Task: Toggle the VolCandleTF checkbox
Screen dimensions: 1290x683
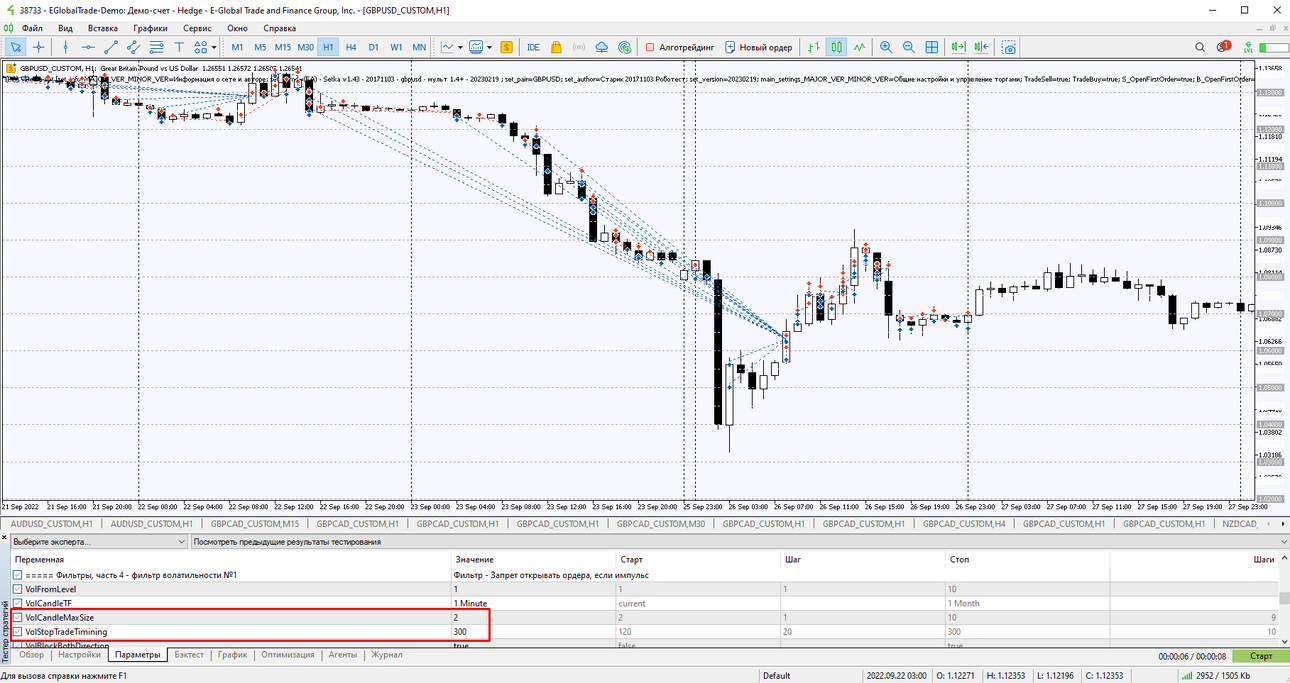Action: [x=18, y=603]
